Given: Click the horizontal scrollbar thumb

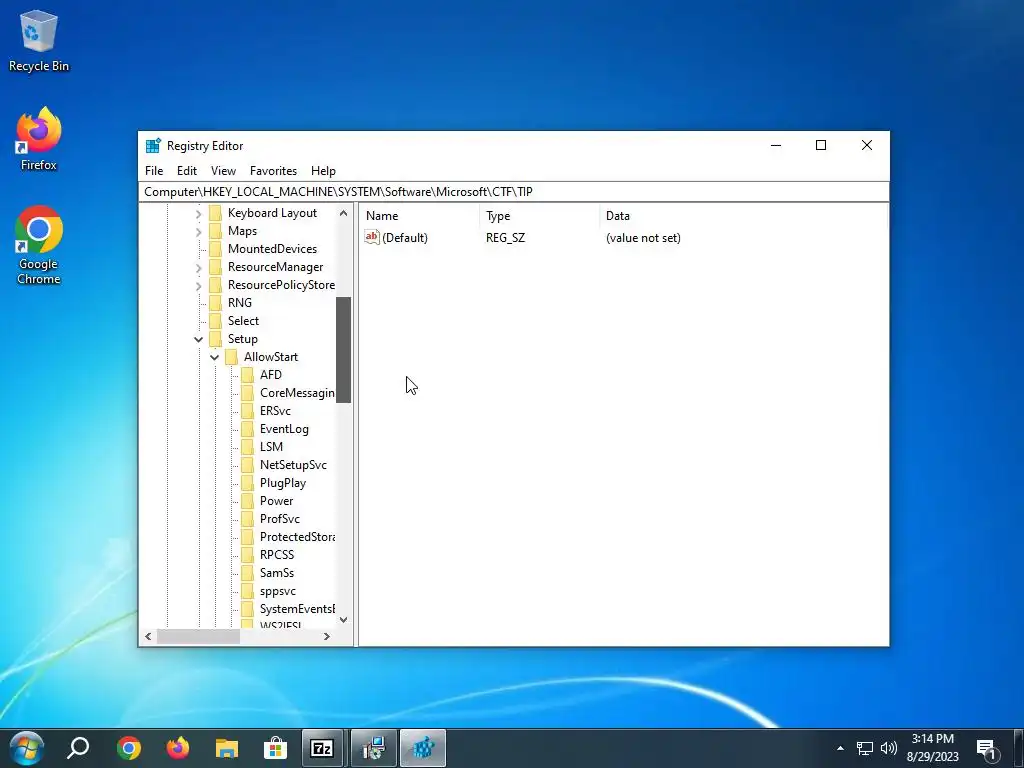Looking at the screenshot, I should [x=199, y=636].
